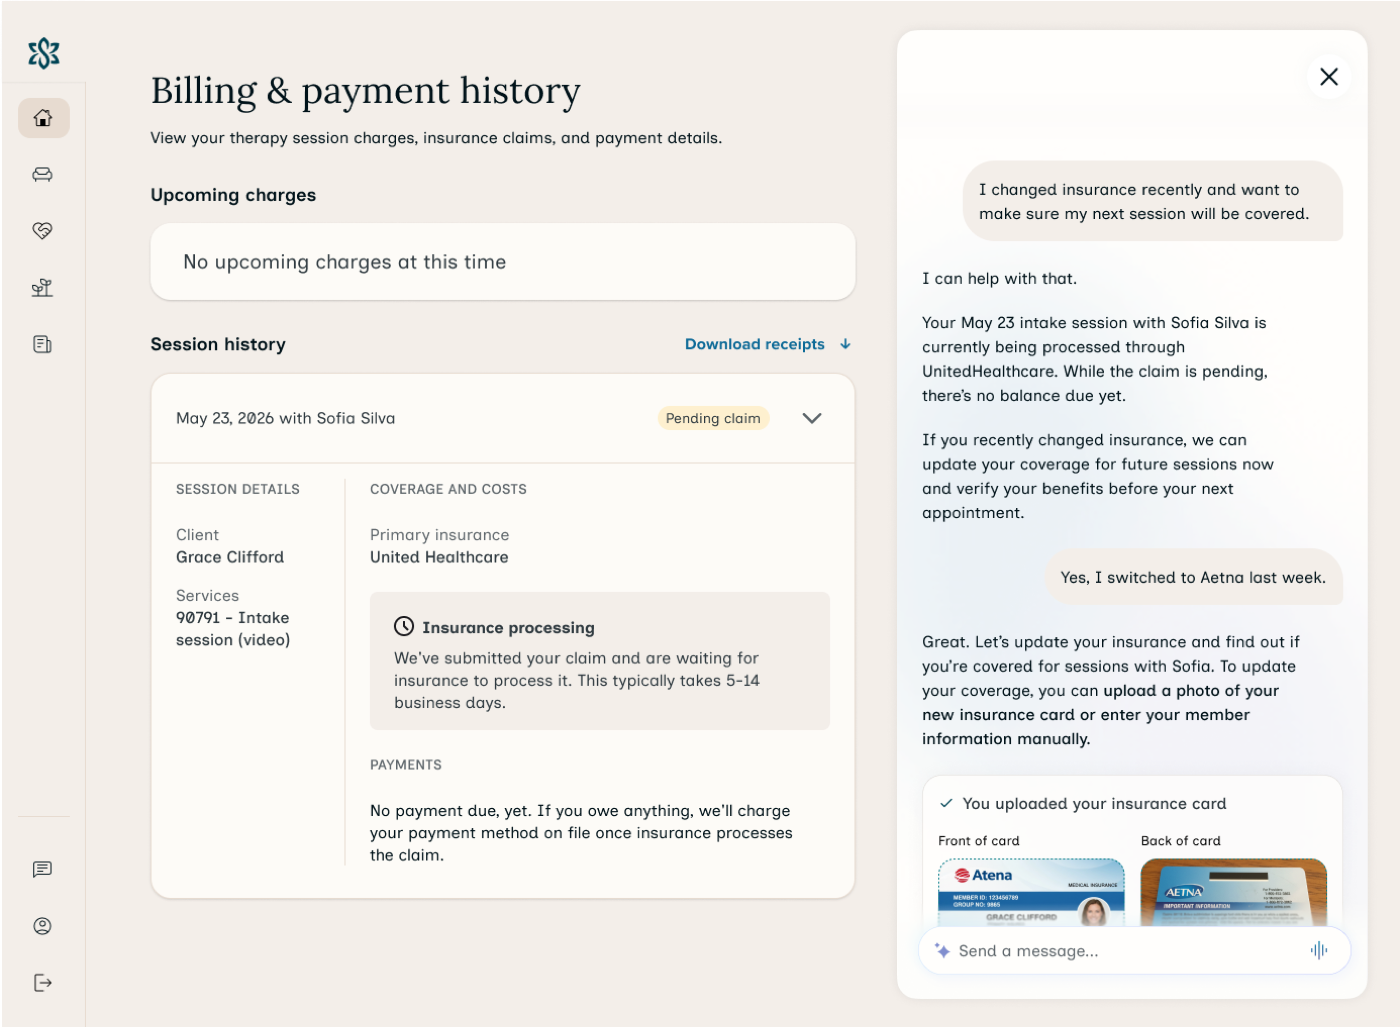Image resolution: width=1400 pixels, height=1027 pixels.
Task: Click the checkmark next to uploaded card
Action: pos(946,803)
